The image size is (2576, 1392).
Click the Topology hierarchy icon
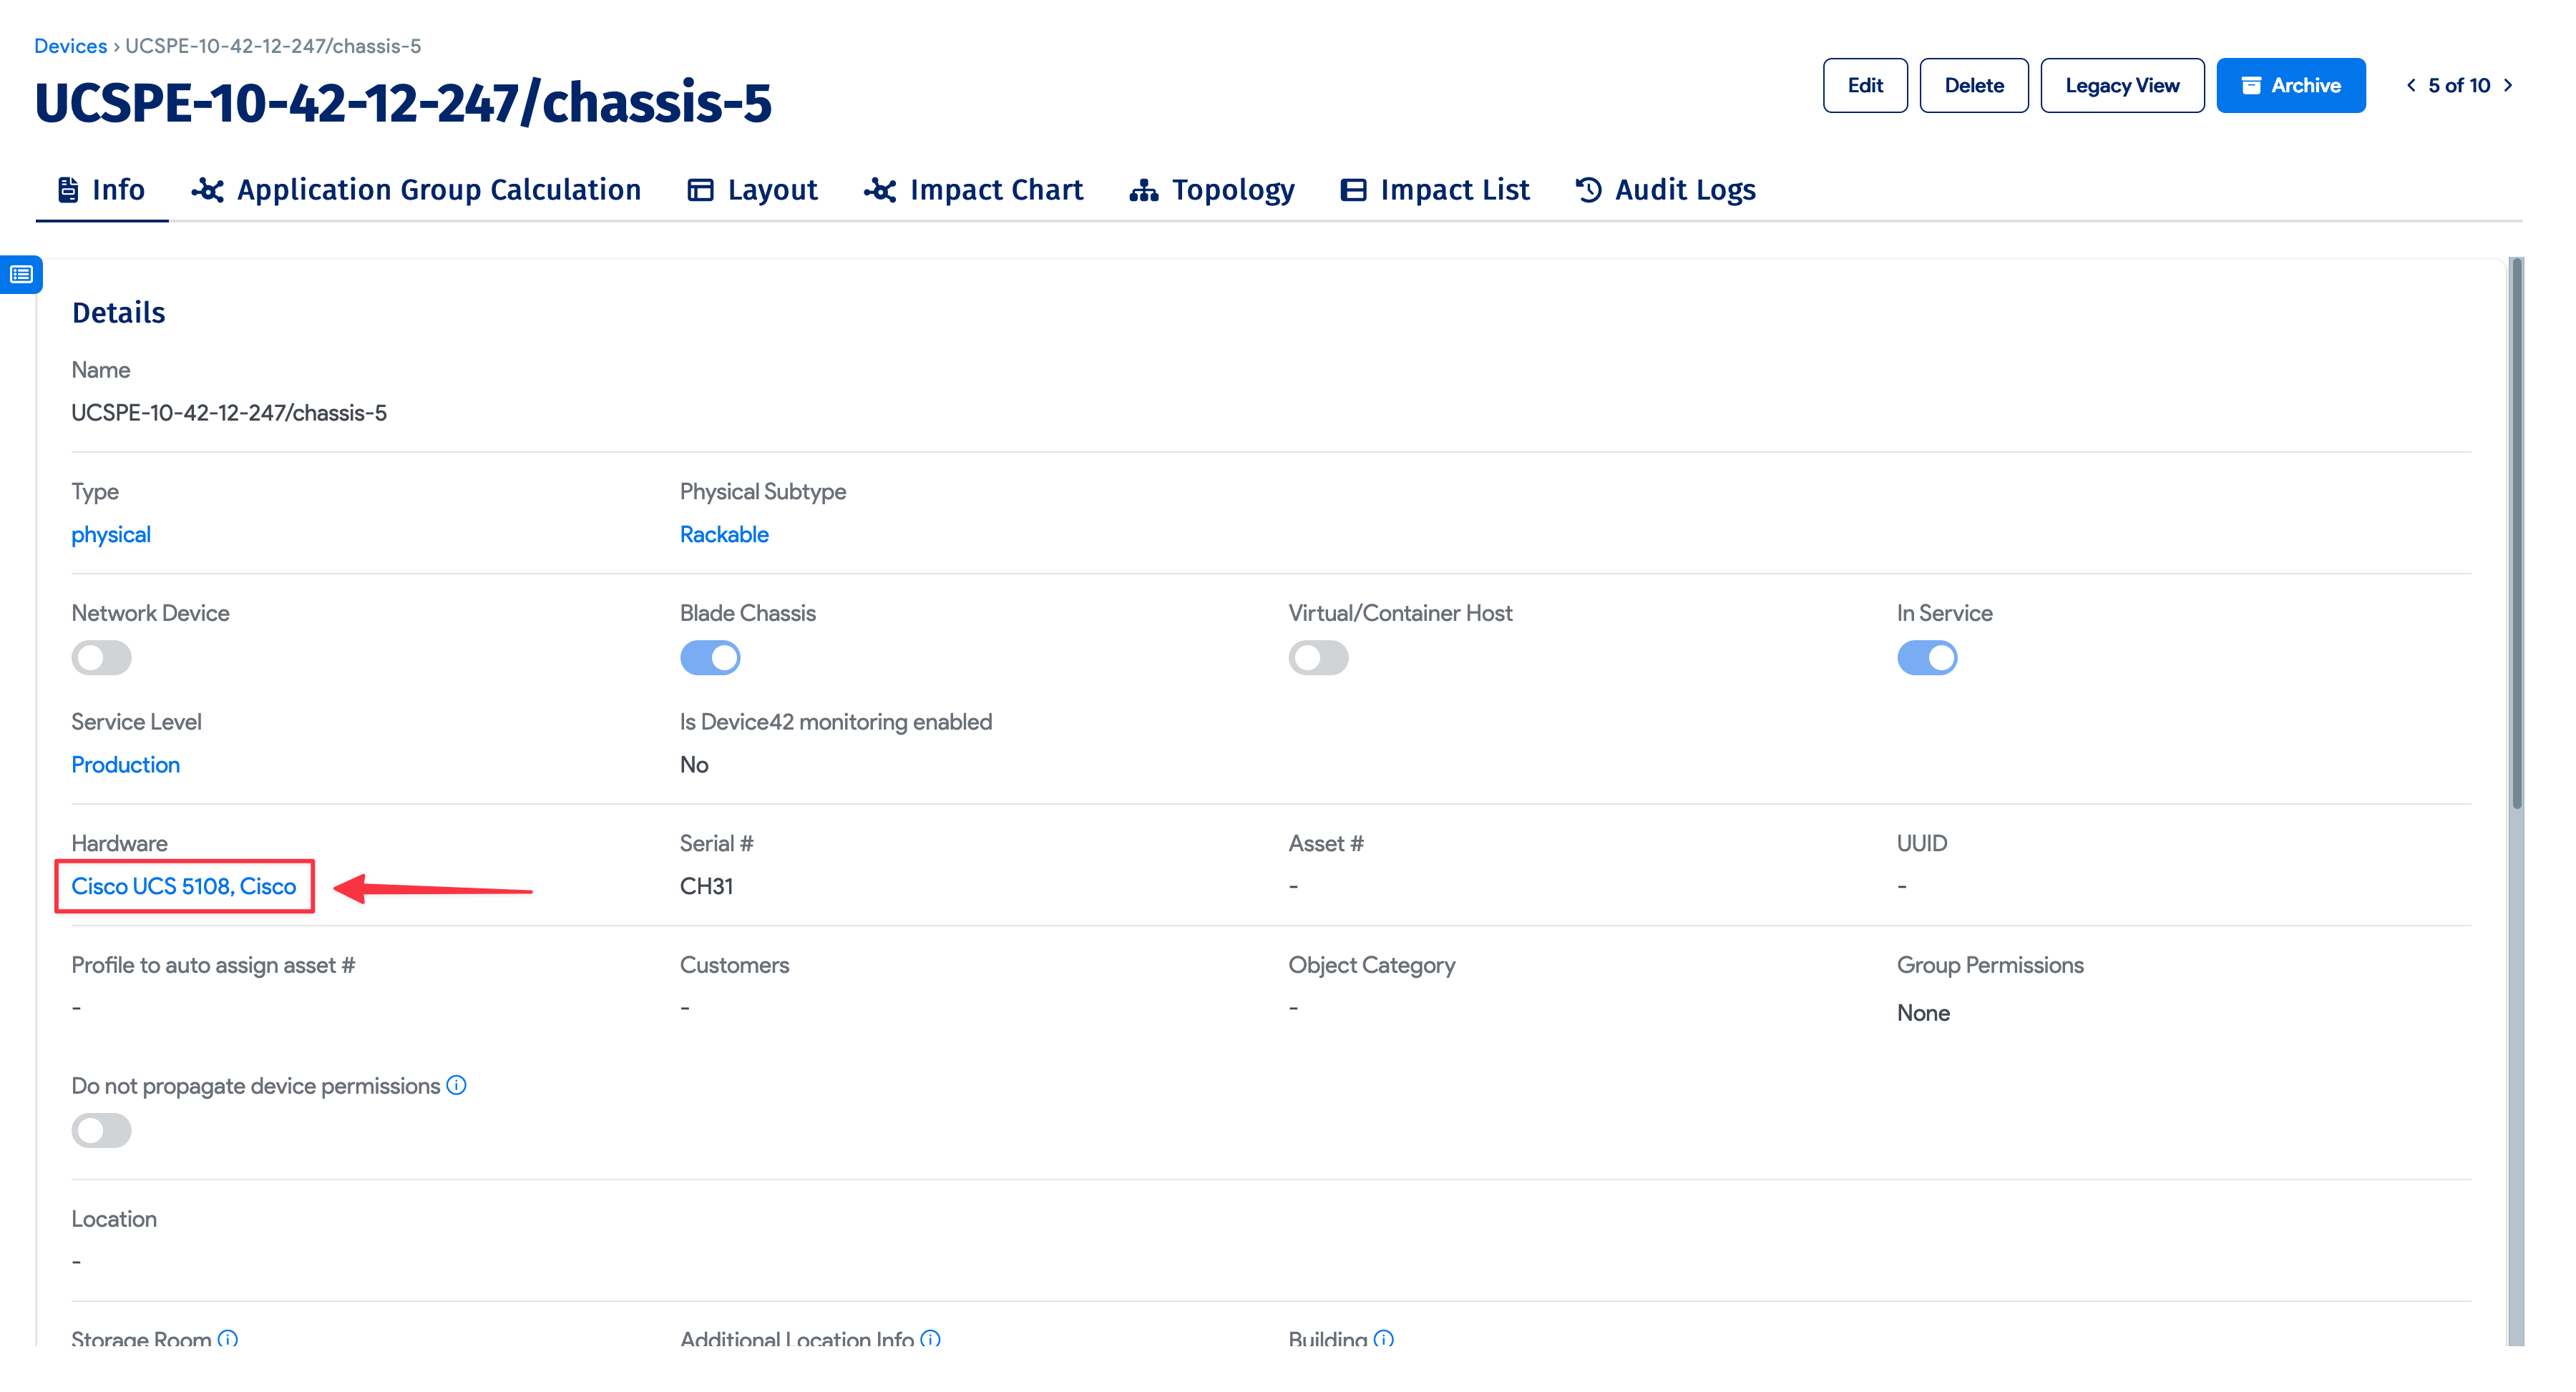[x=1143, y=190]
